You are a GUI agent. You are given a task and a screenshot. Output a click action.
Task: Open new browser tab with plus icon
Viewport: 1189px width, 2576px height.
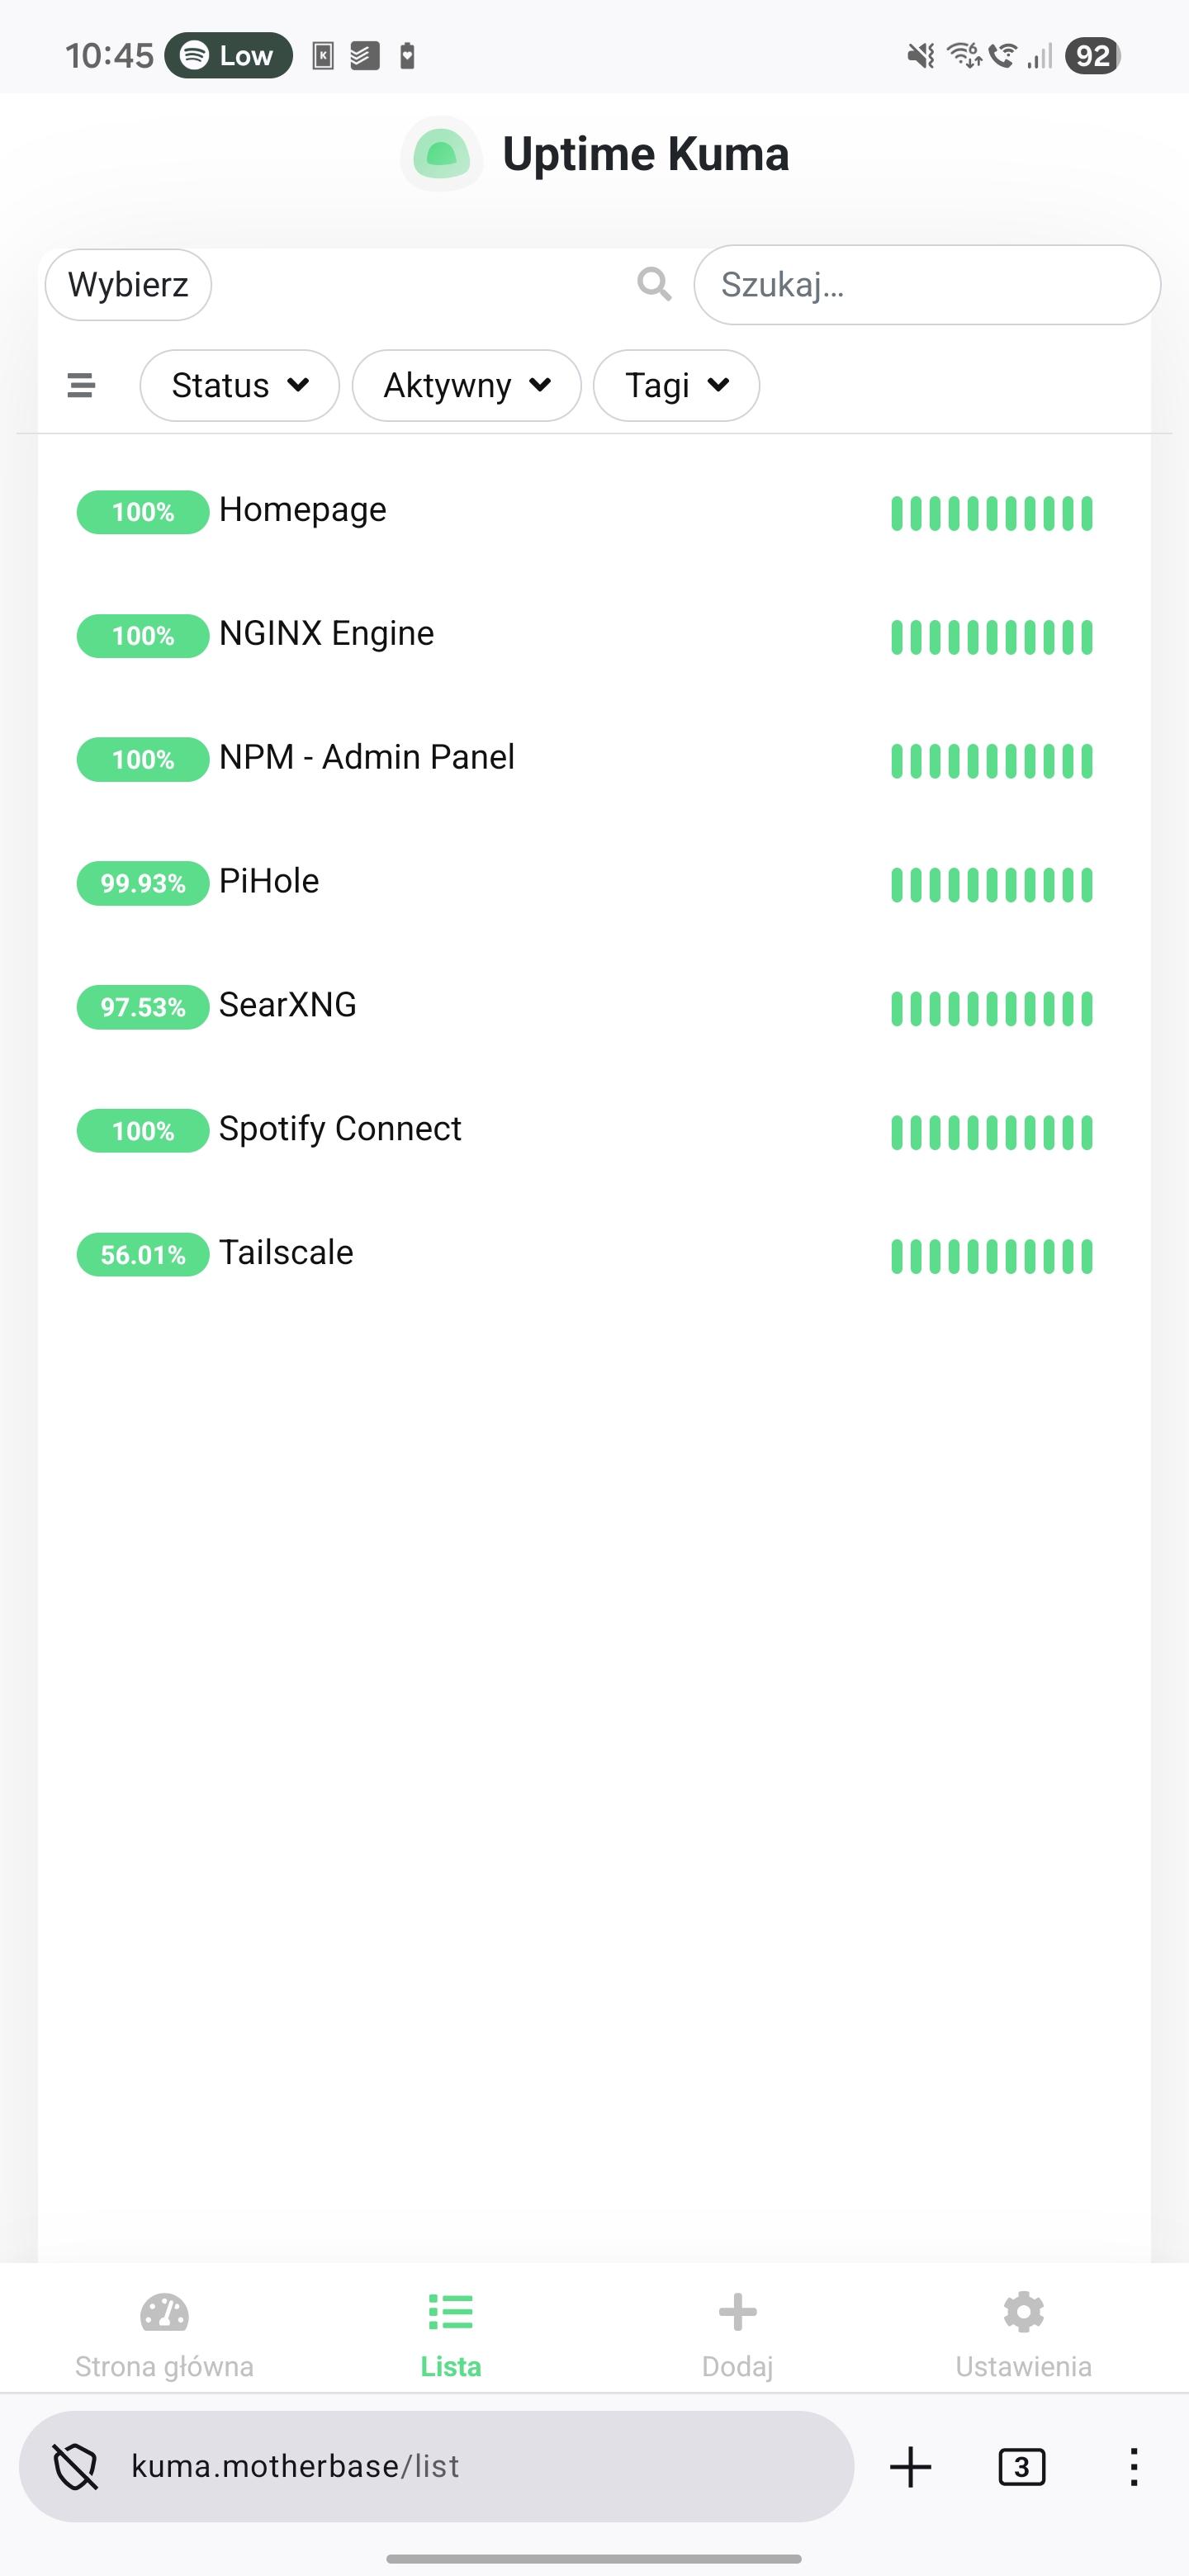(x=910, y=2467)
